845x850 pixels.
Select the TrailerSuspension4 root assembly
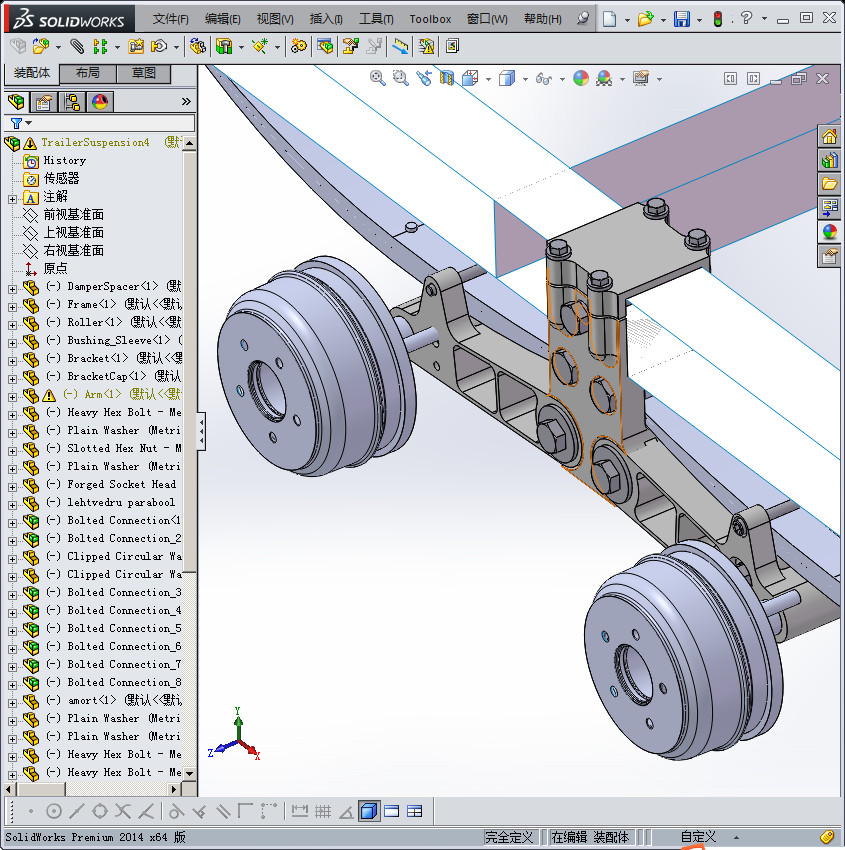95,143
